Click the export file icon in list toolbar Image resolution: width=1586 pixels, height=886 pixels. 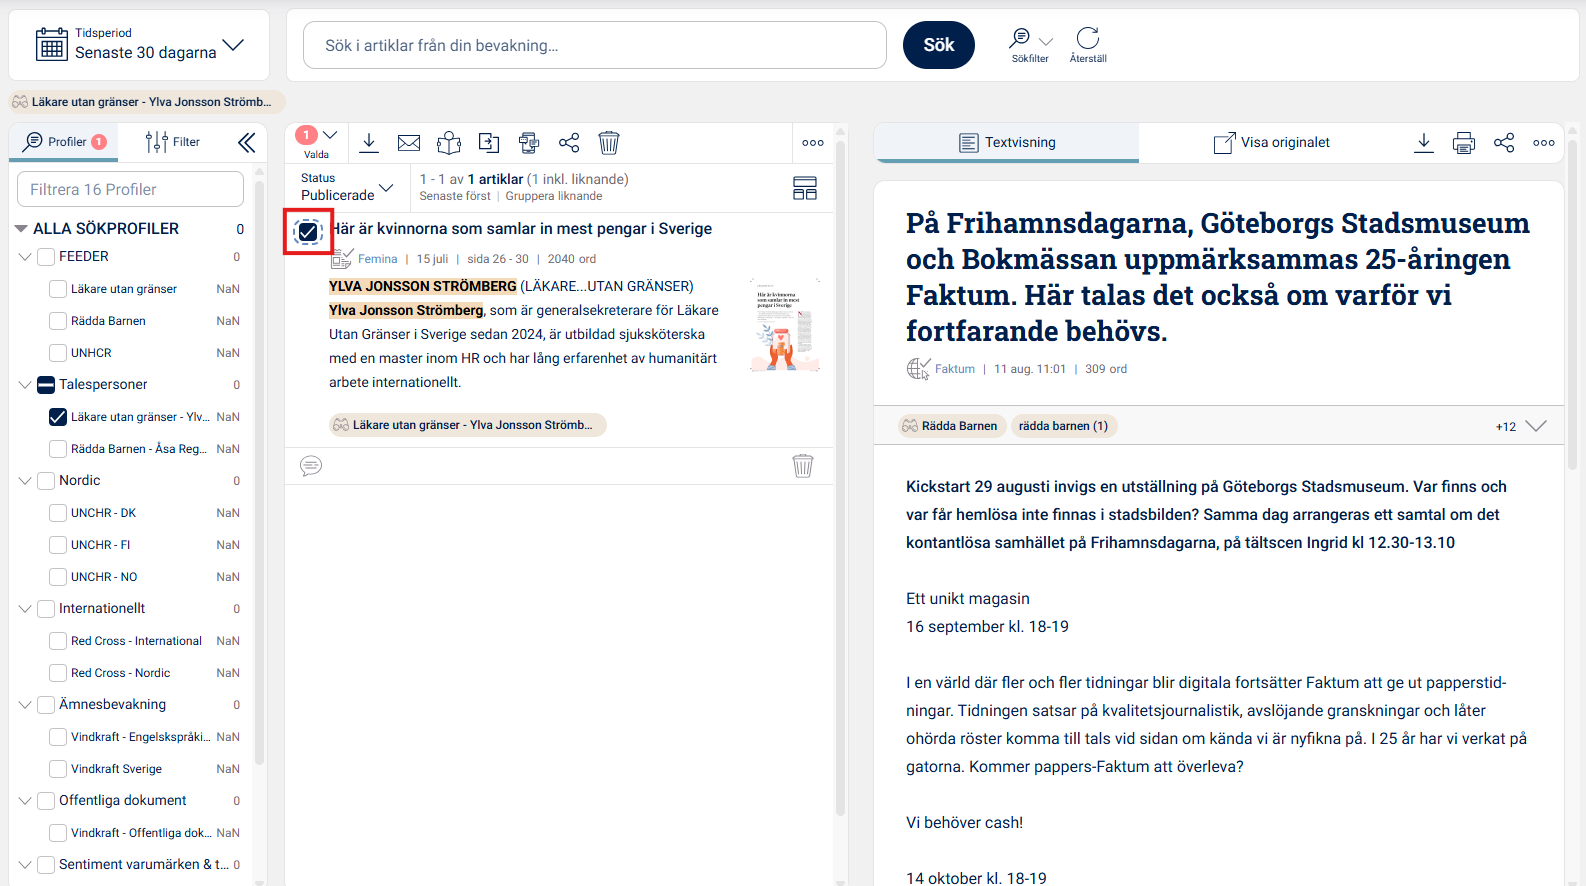[489, 143]
